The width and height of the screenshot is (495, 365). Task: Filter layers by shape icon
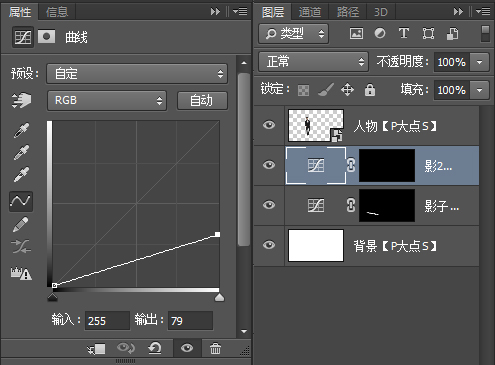pyautogui.click(x=428, y=33)
